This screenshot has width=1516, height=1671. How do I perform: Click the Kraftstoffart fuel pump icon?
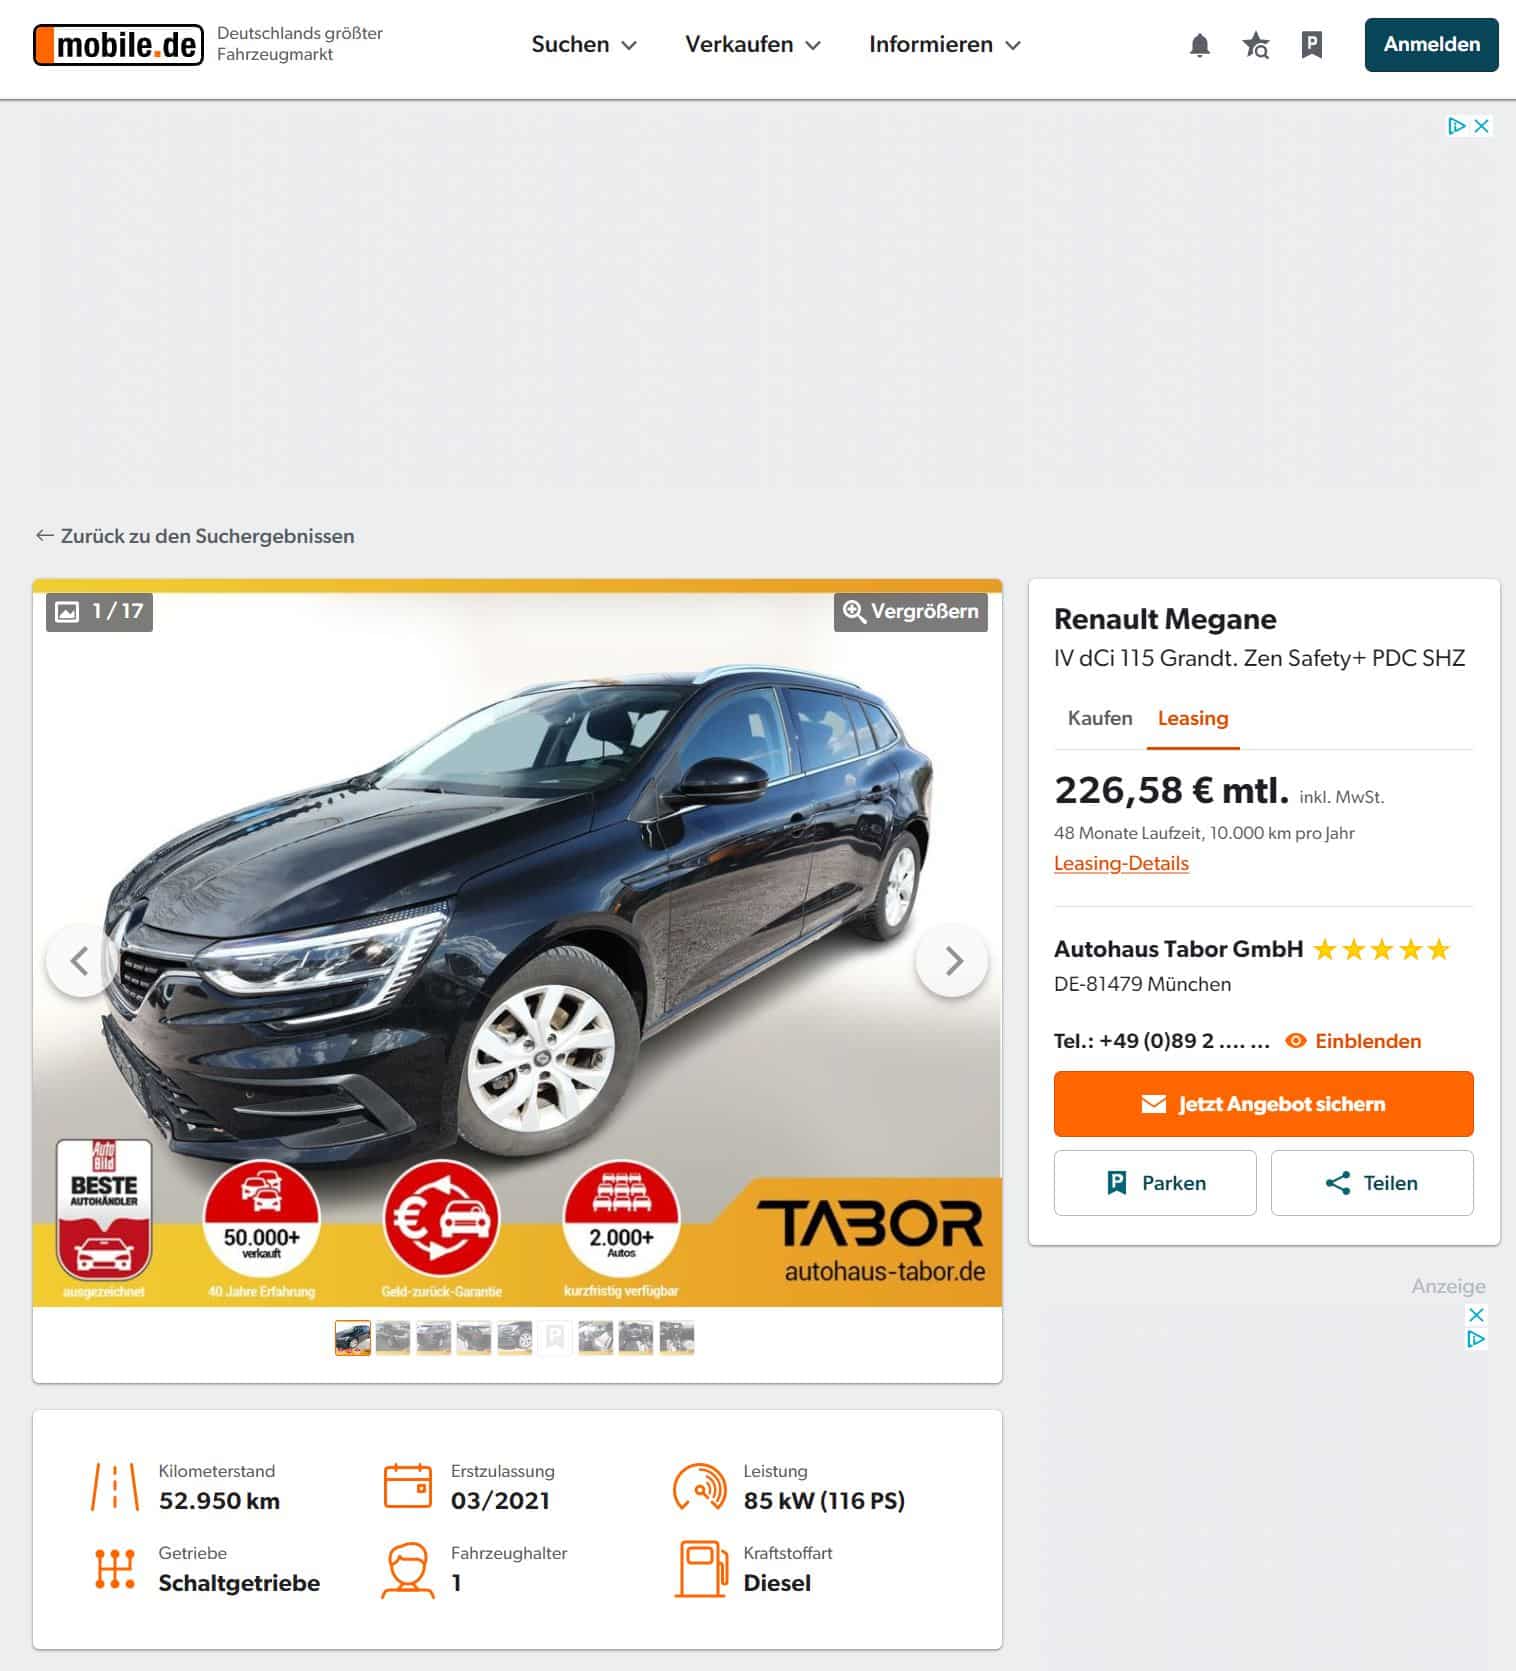tap(701, 1569)
